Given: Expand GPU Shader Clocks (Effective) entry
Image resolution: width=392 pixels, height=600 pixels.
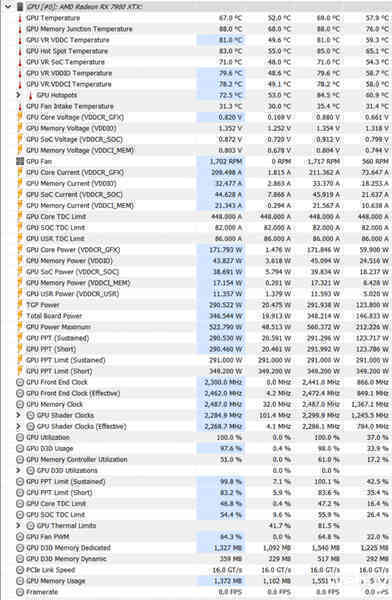Looking at the screenshot, I should point(18,426).
